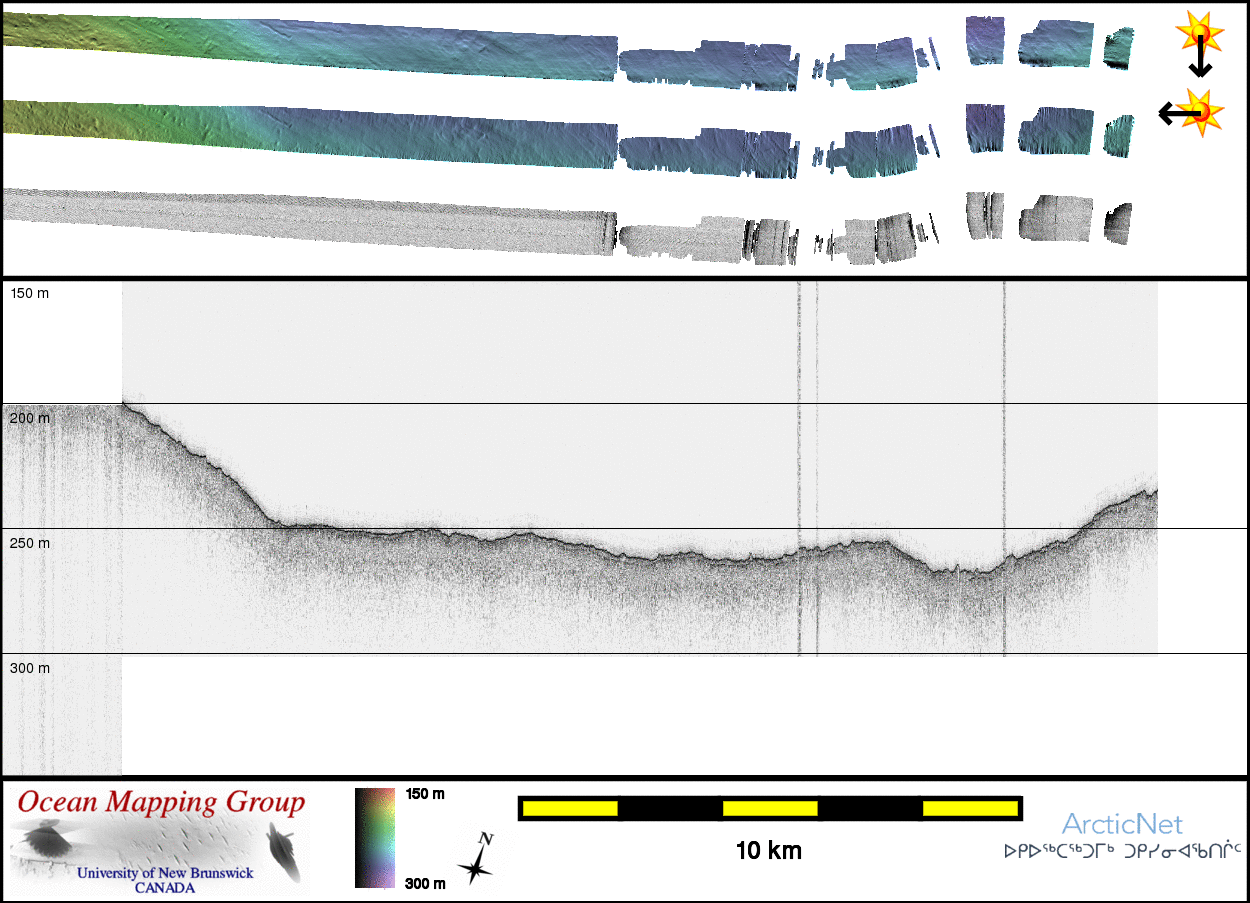Click the 250 m depth axis label
The height and width of the screenshot is (903, 1250).
point(29,543)
